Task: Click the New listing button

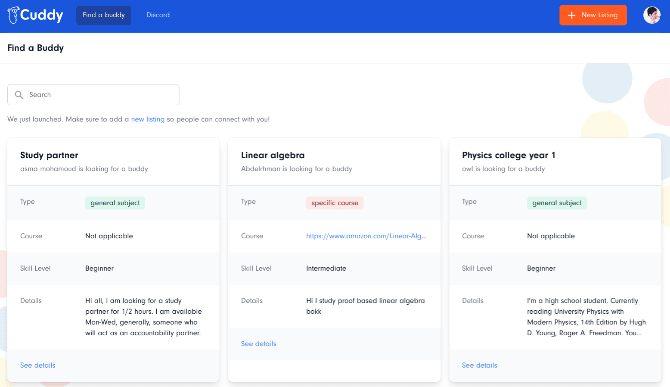Action: [x=593, y=15]
